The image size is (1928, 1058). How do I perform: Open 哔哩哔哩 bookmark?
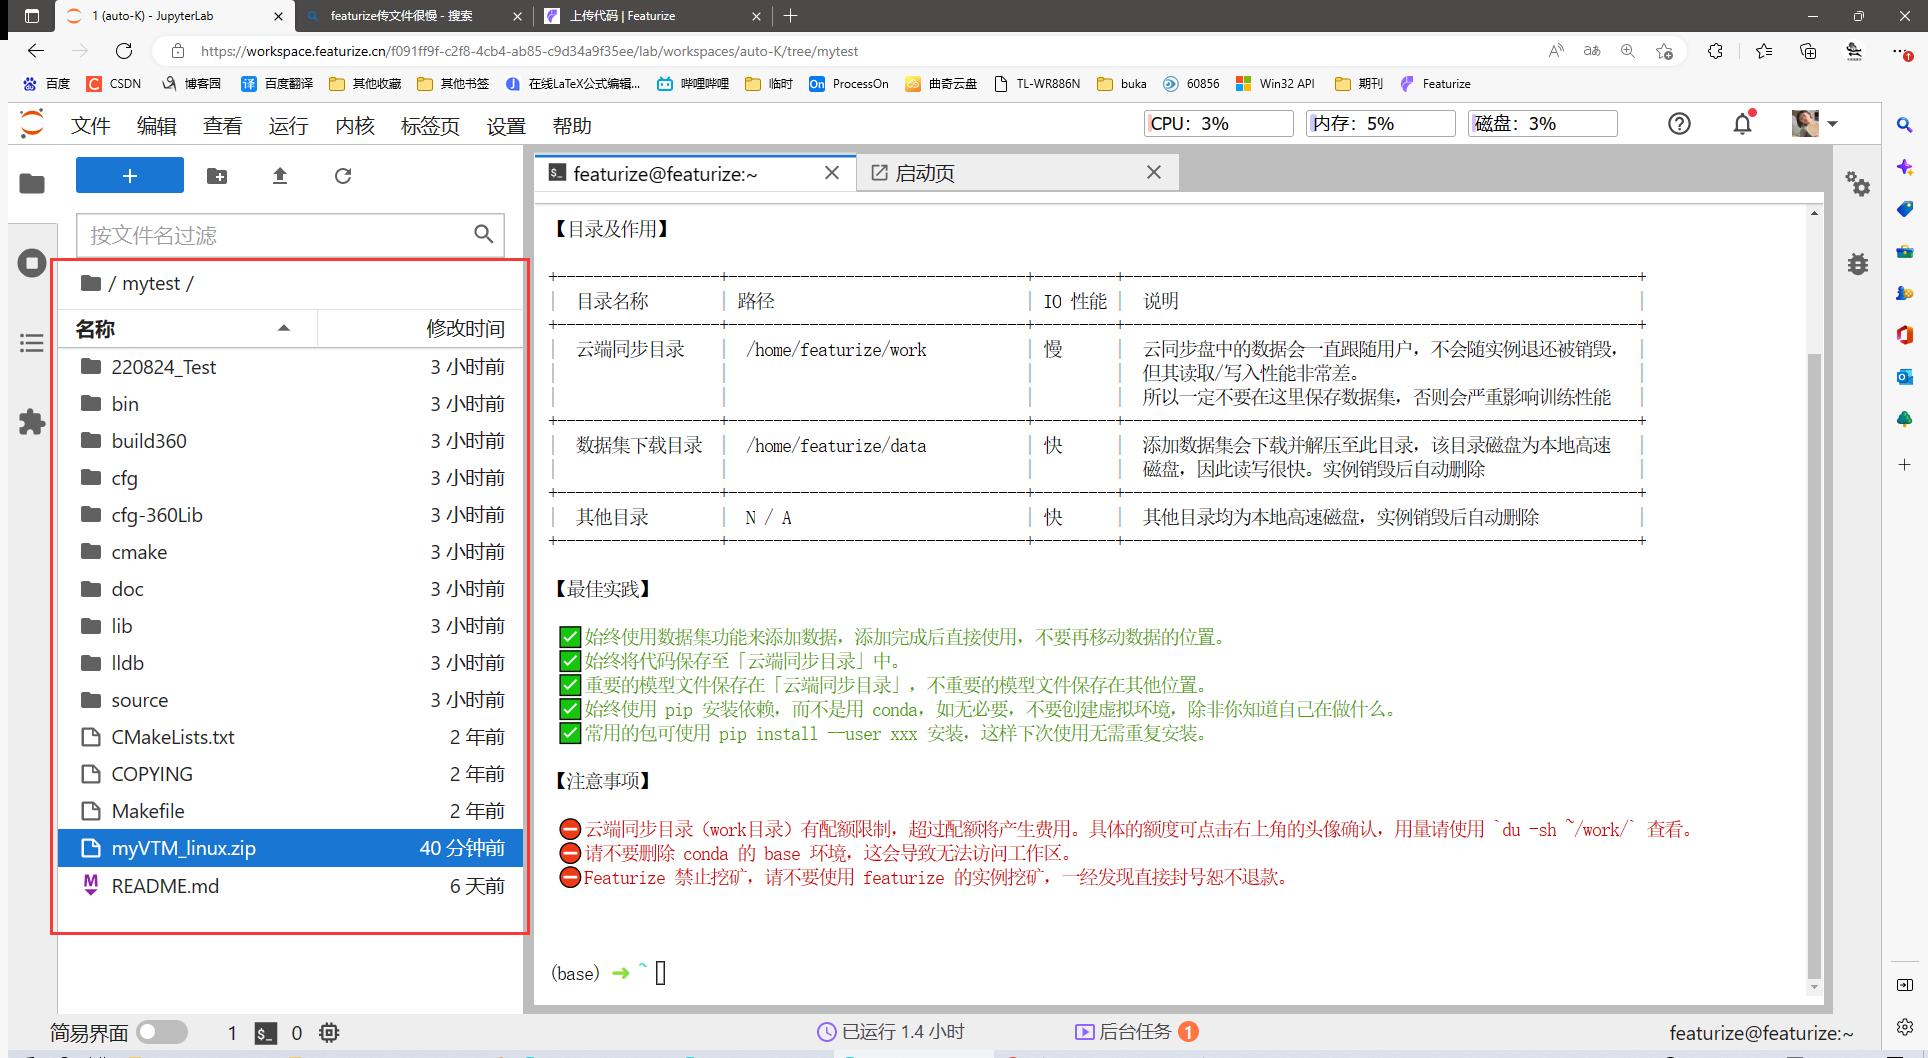[693, 84]
